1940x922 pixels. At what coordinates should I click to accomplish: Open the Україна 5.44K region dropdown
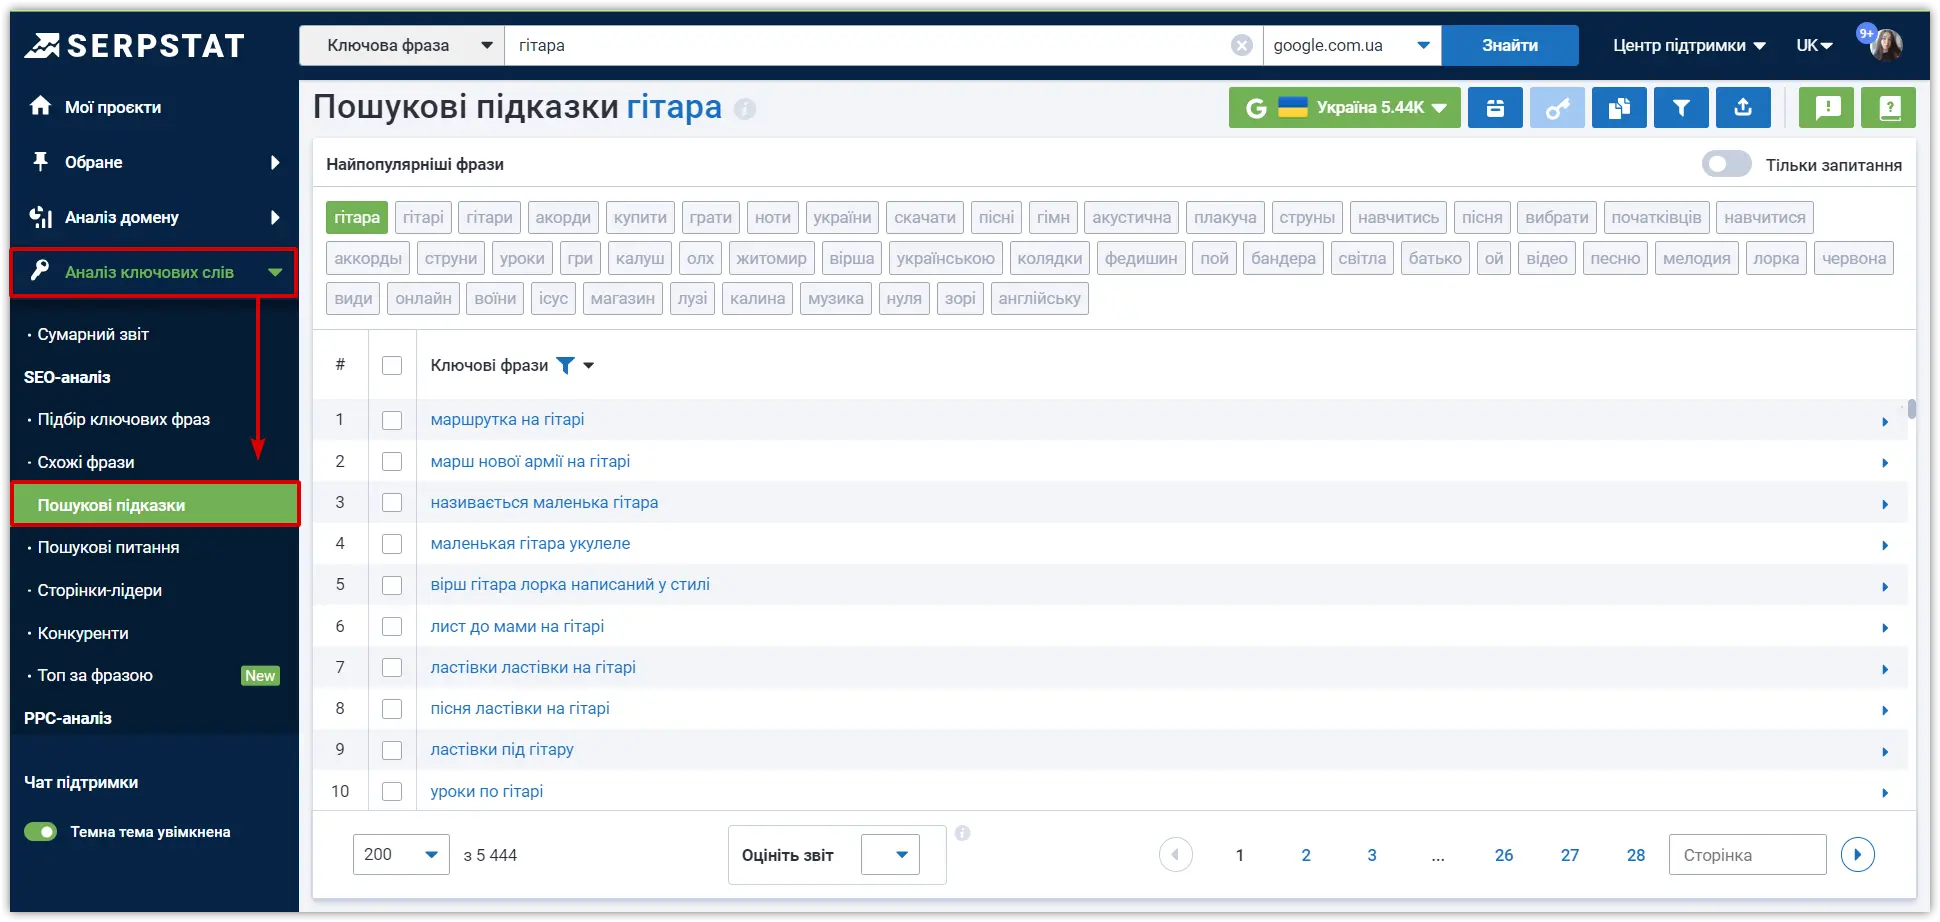pos(1344,107)
